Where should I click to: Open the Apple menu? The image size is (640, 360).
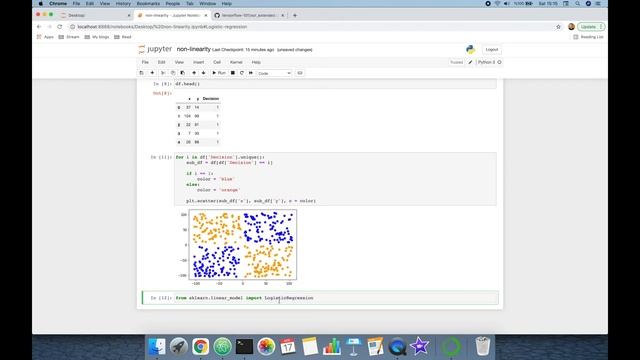[x=40, y=4]
